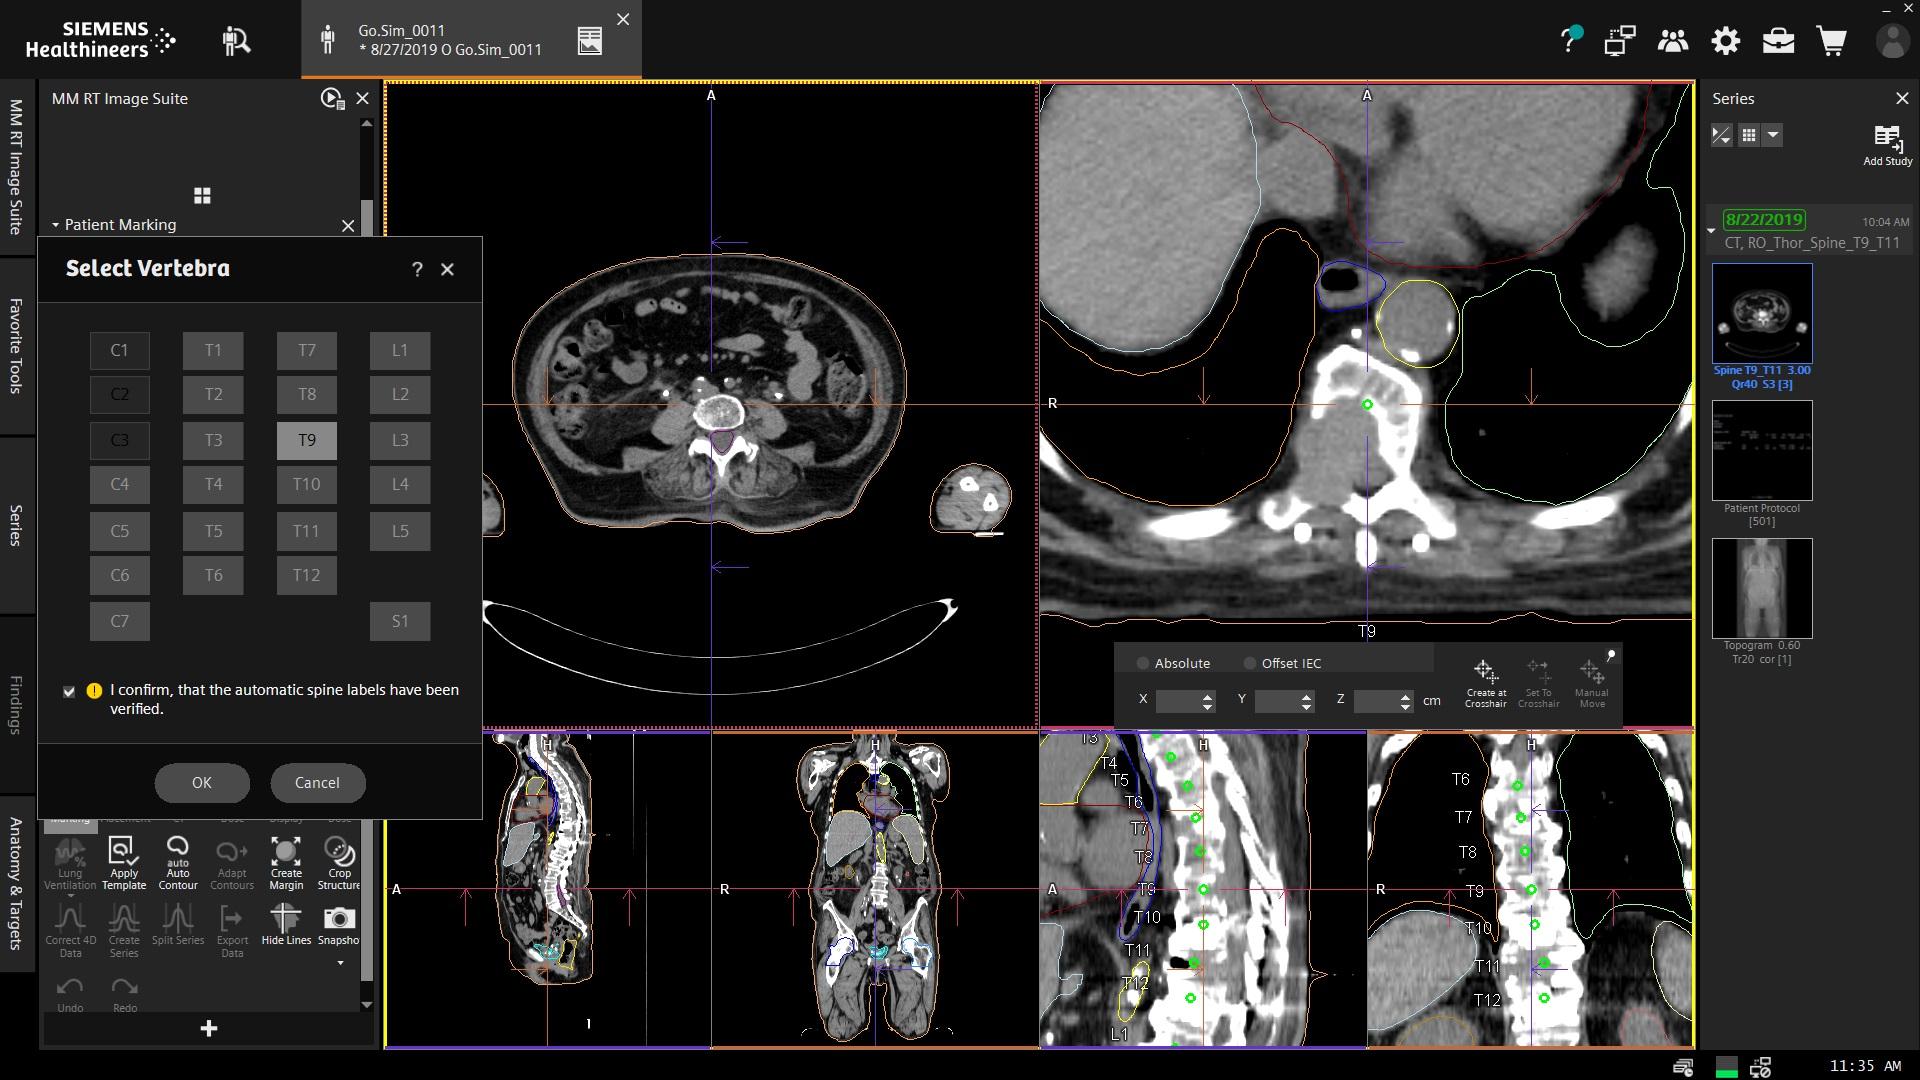The height and width of the screenshot is (1080, 1920).
Task: Uncheck the spine labels verified confirmation checkbox
Action: pos(69,691)
